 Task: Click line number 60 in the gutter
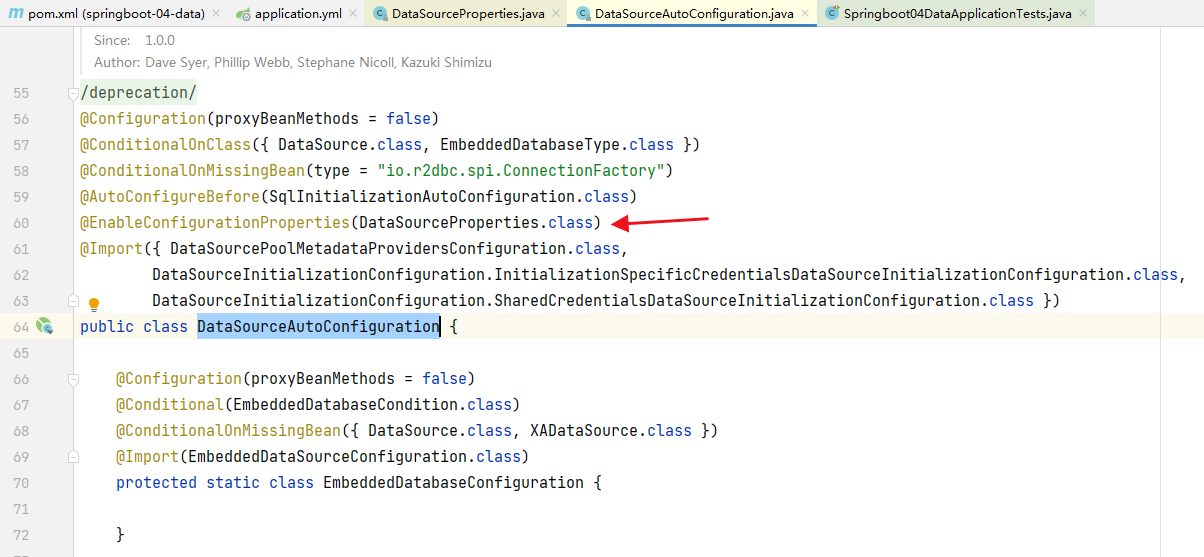click(21, 223)
